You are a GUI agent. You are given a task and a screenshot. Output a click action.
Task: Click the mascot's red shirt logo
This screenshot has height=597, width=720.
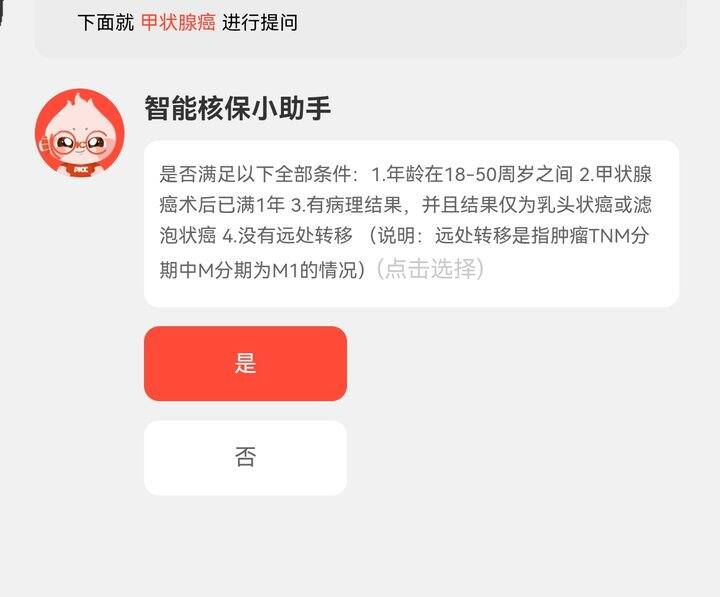click(x=81, y=170)
